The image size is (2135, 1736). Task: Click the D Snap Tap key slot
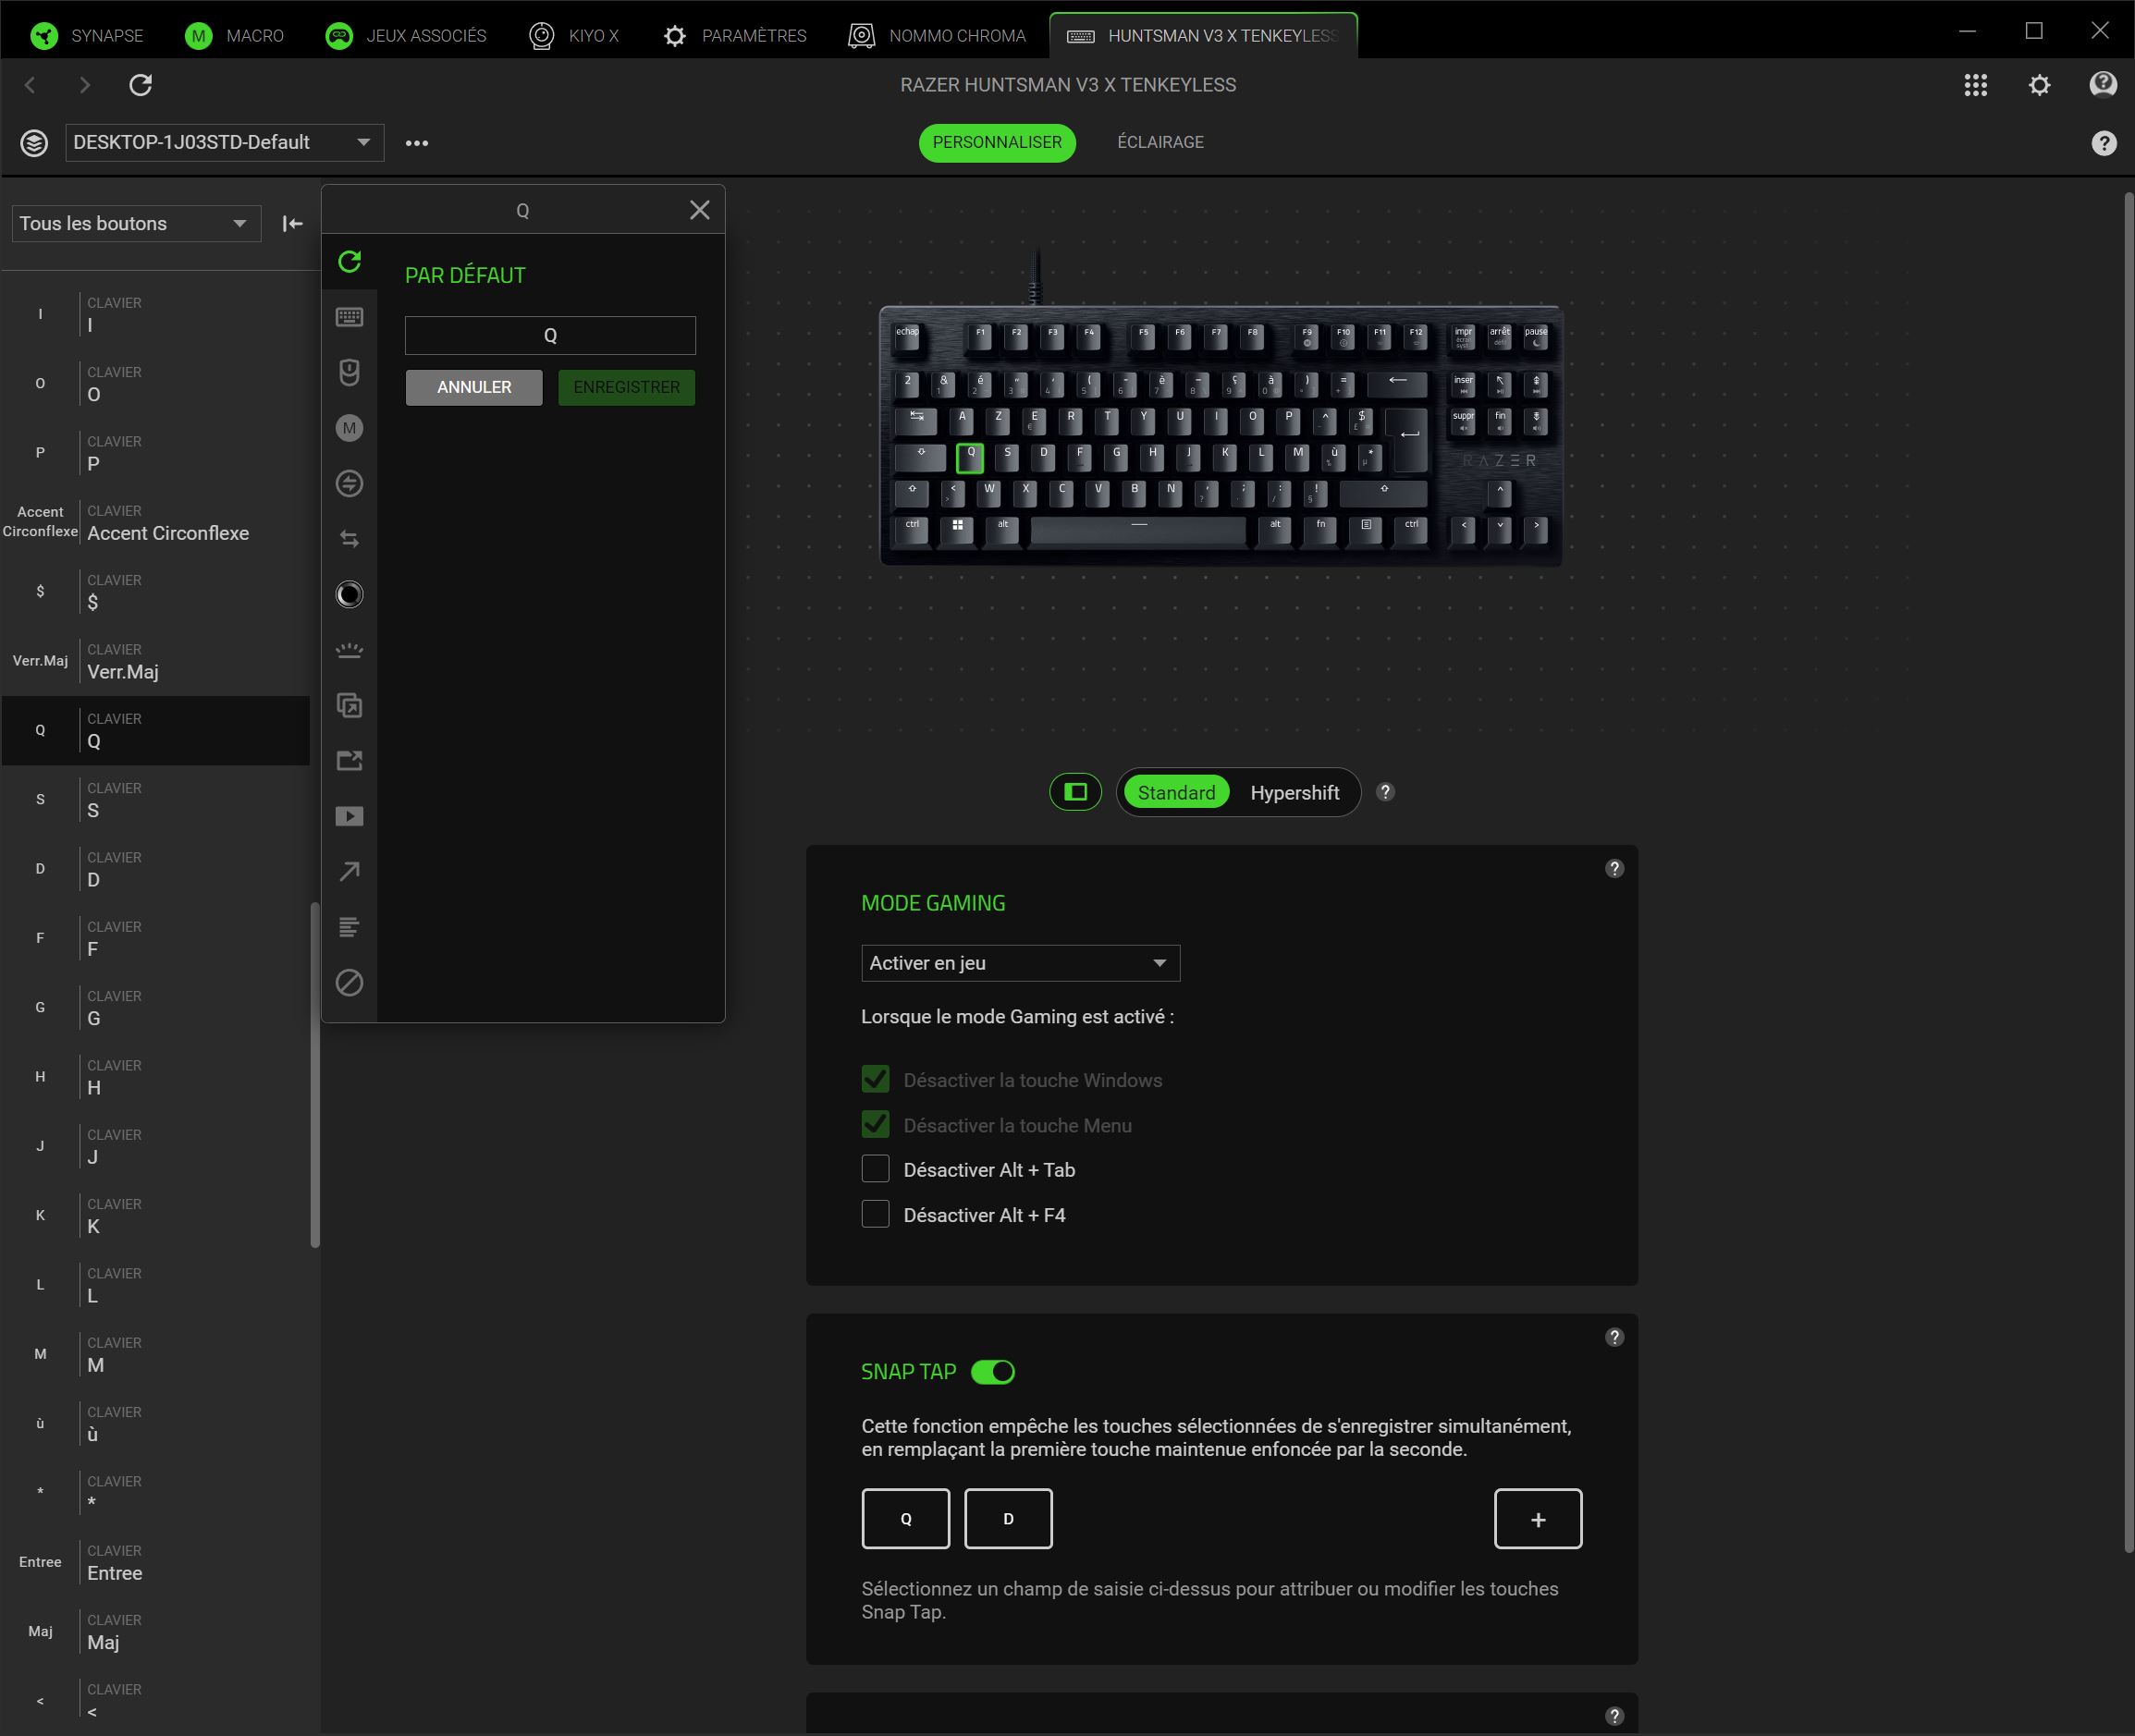point(1008,1519)
